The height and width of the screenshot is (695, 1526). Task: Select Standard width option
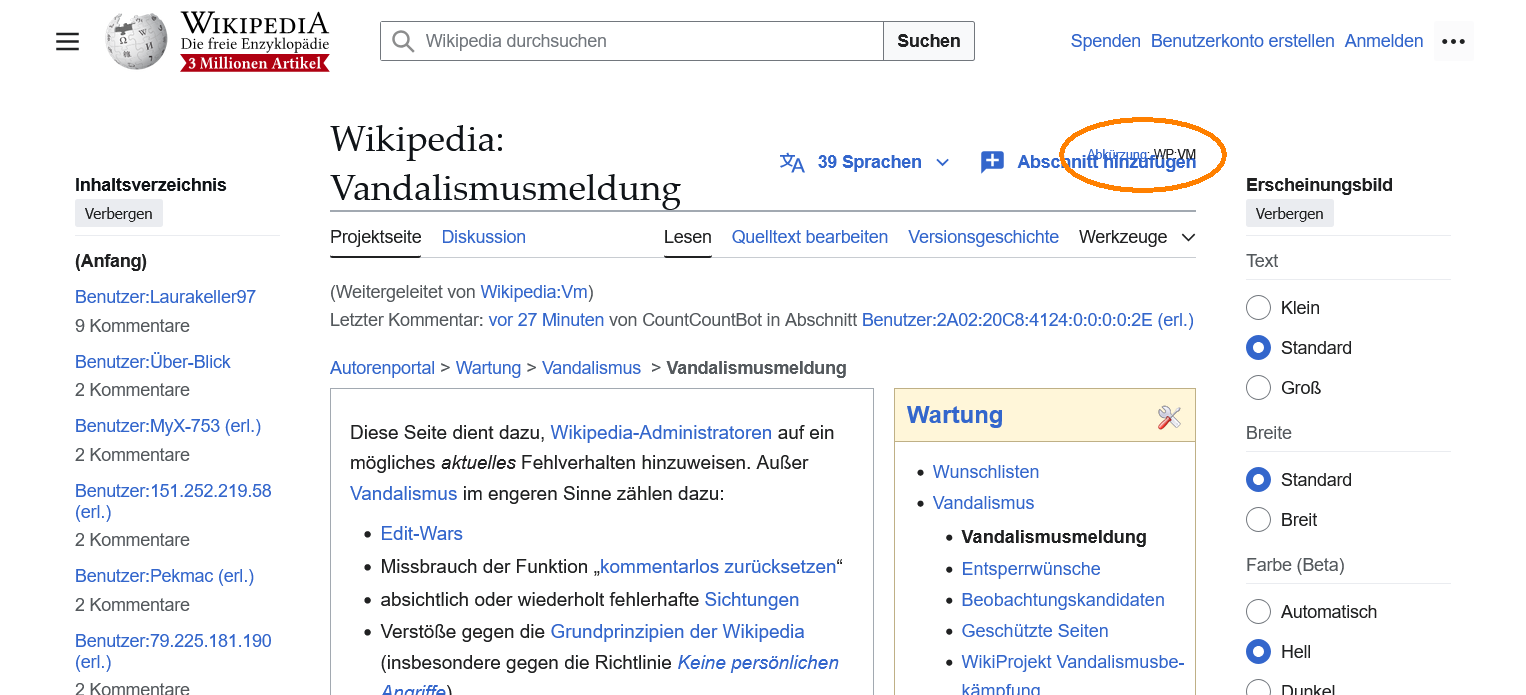[x=1258, y=480]
